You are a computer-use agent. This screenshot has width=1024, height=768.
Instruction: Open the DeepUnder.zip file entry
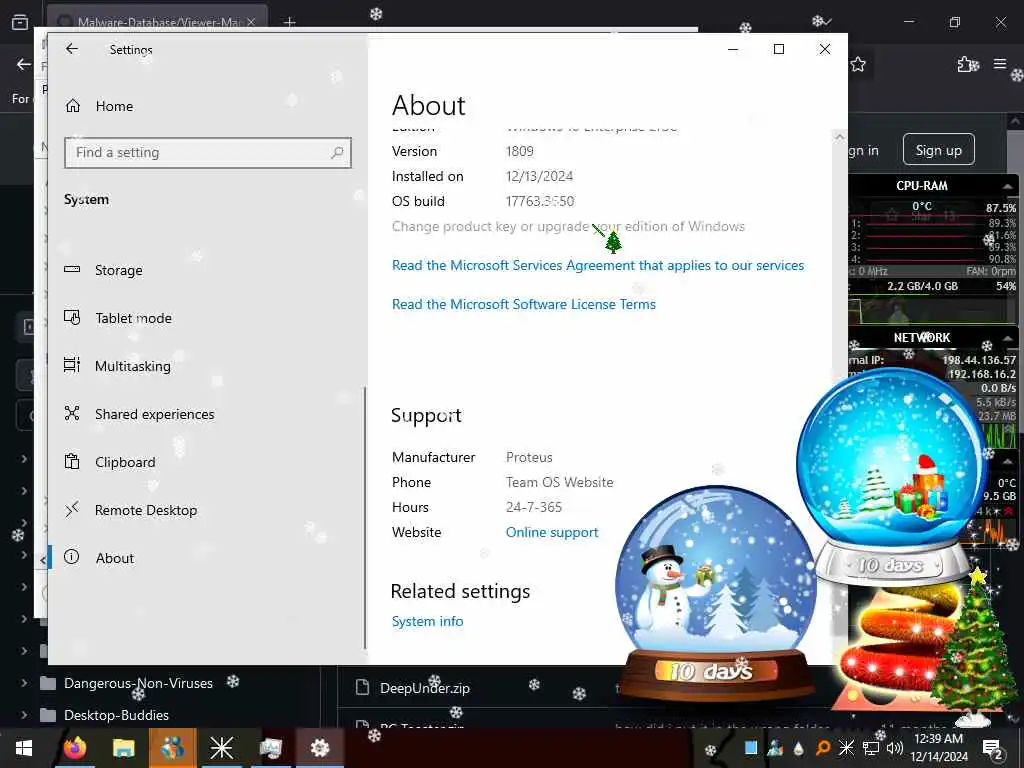click(424, 688)
